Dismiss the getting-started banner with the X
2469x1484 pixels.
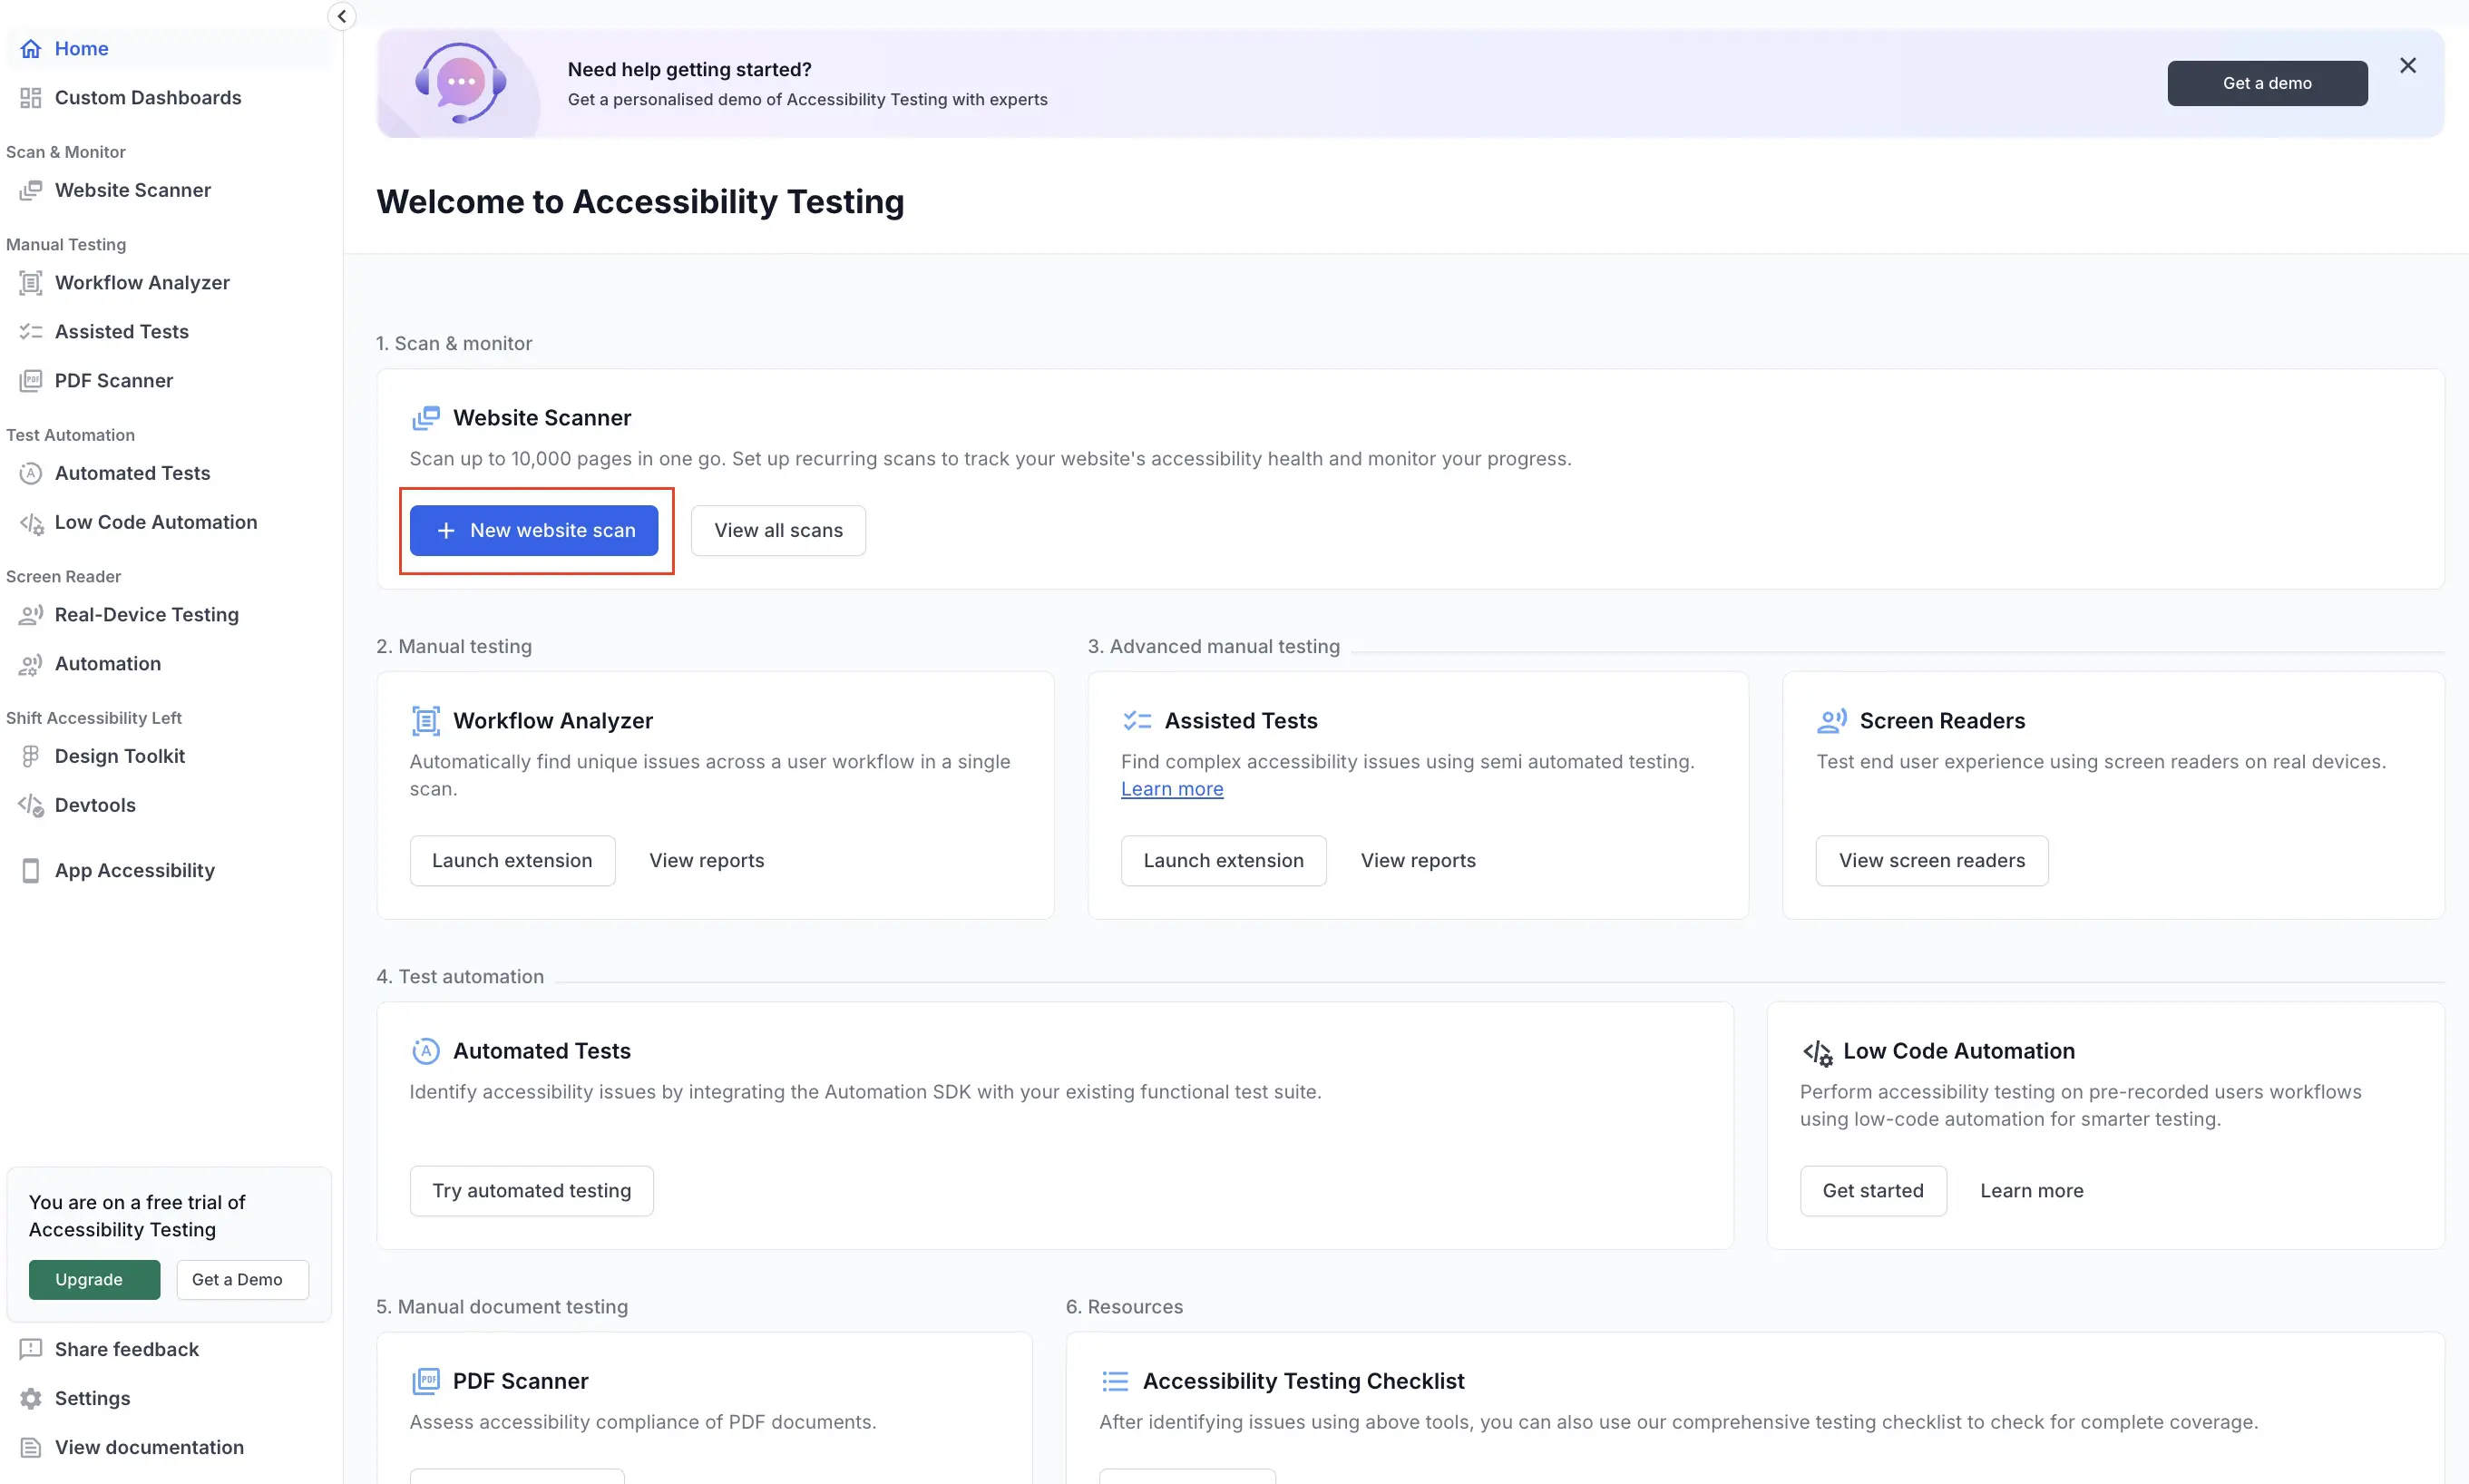2407,66
